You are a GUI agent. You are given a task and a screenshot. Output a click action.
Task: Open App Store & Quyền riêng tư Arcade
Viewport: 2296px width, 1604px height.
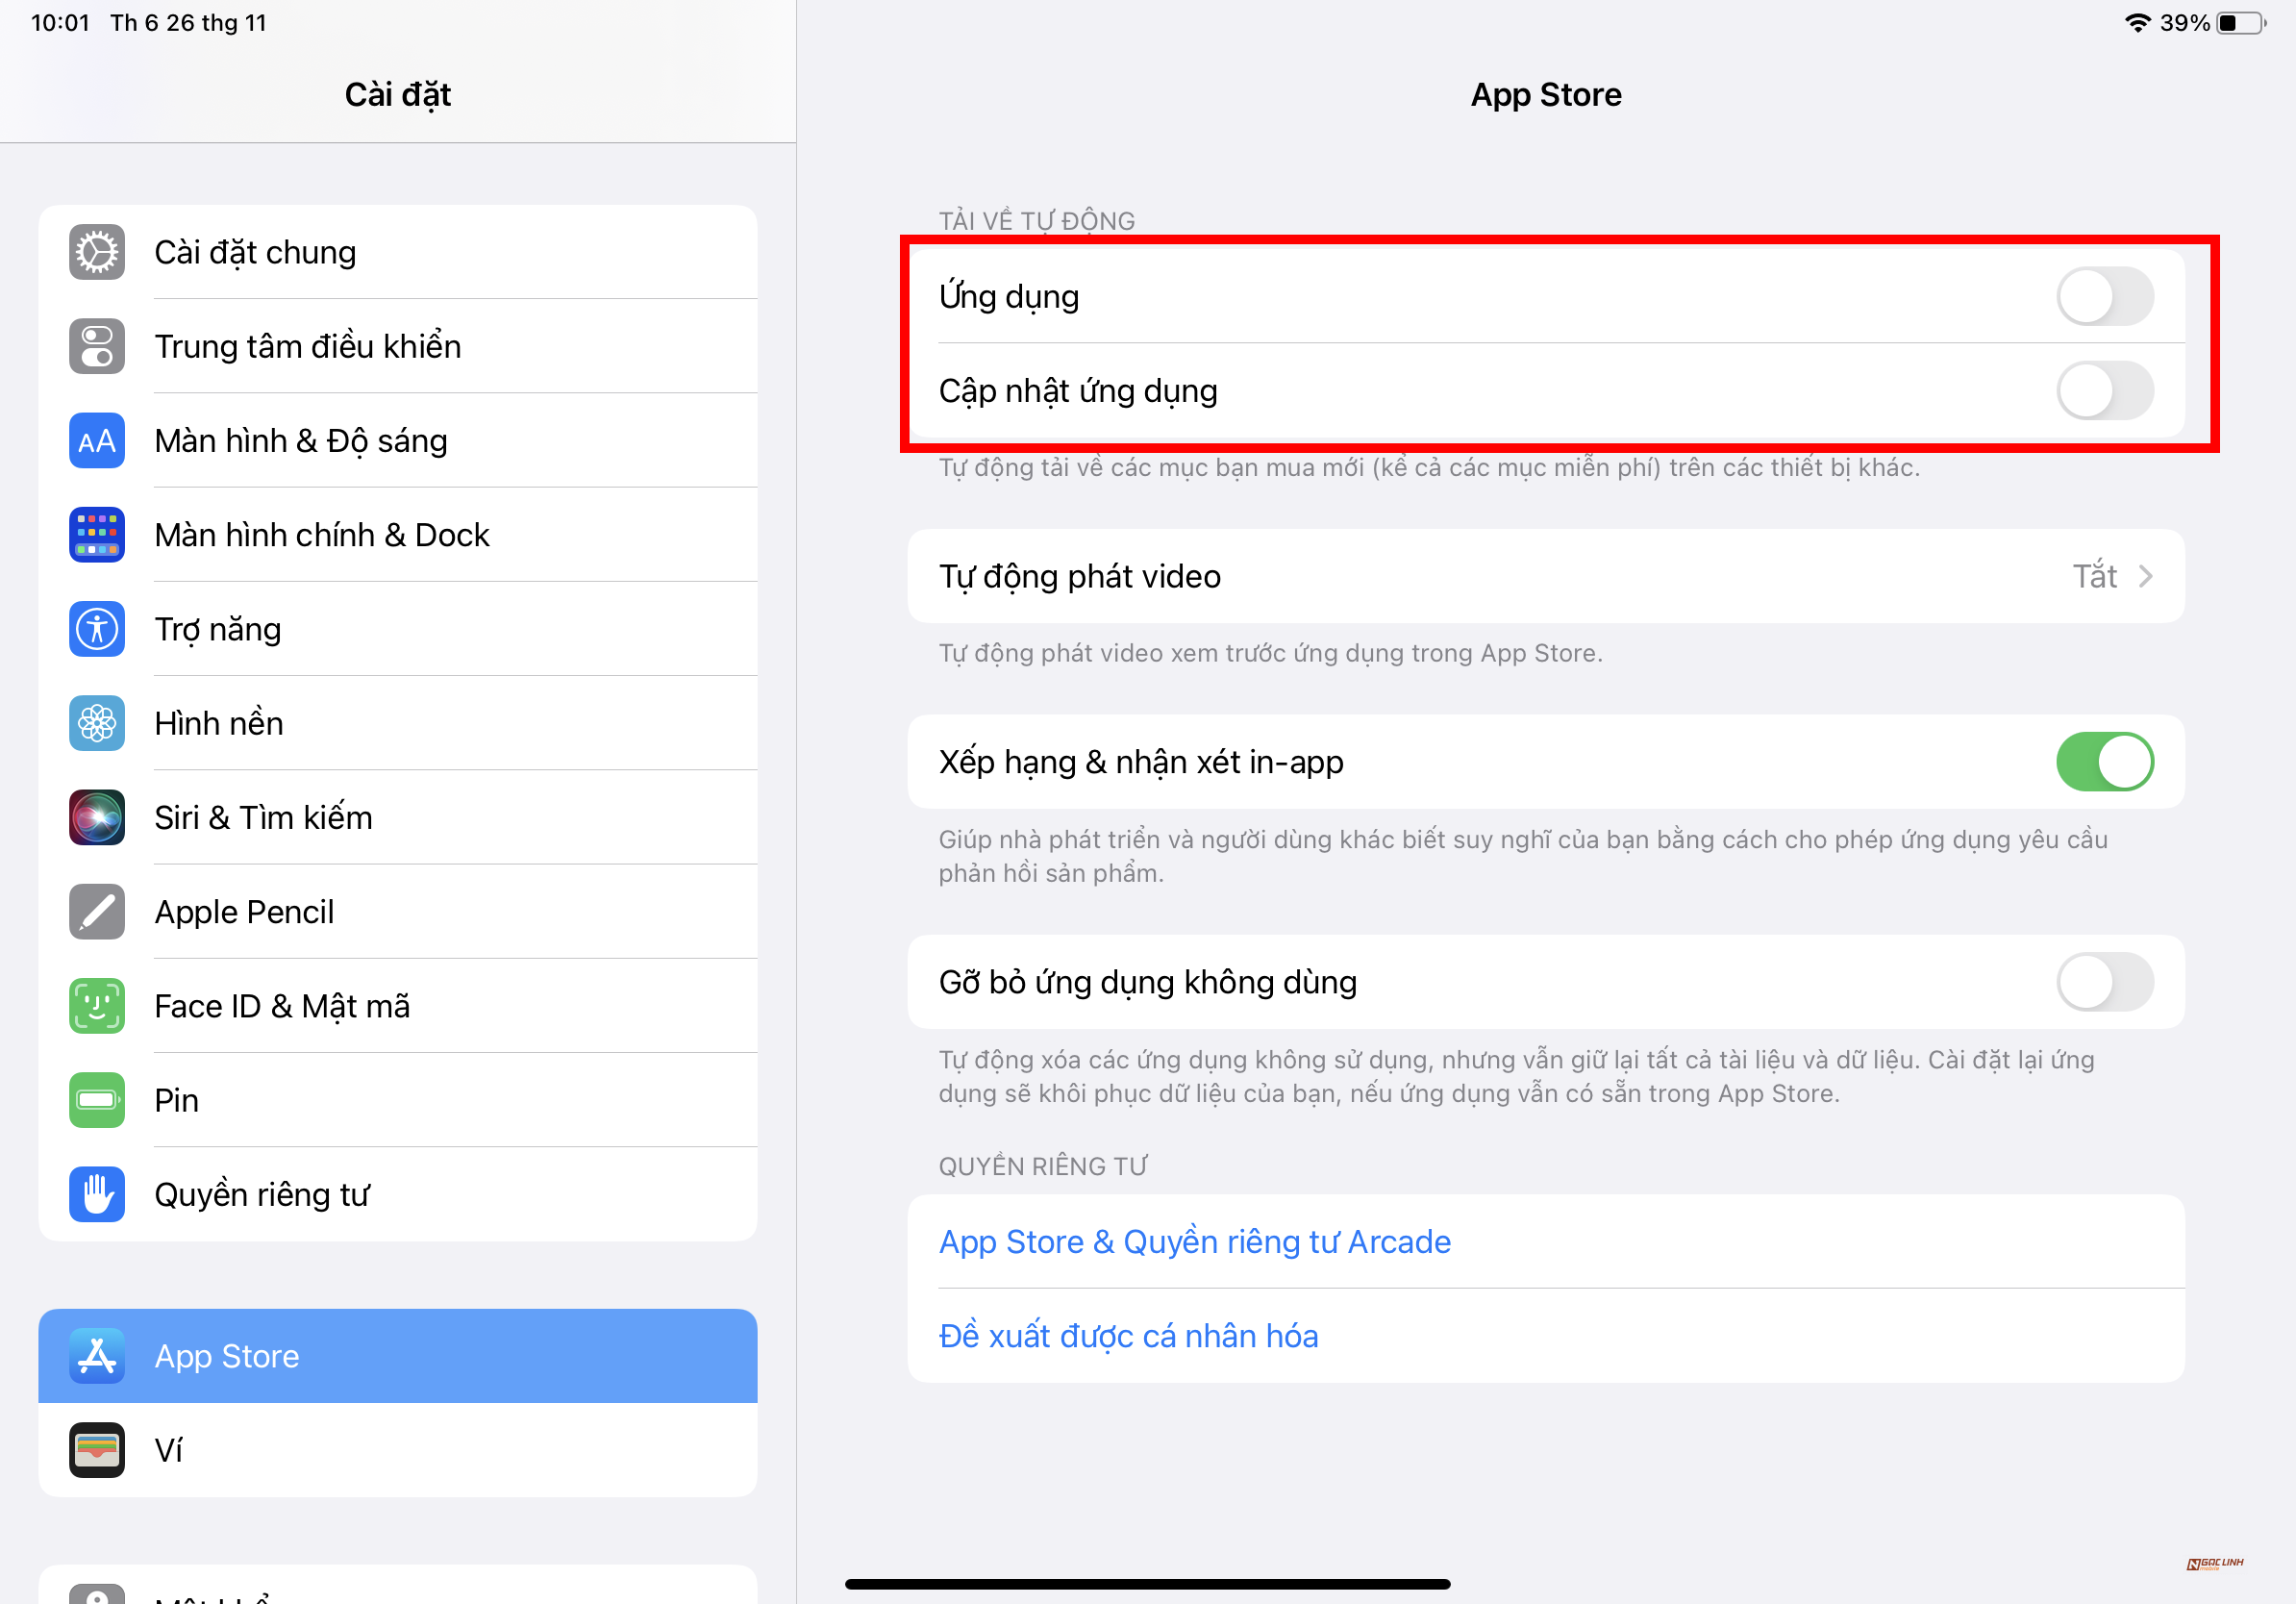click(1194, 1241)
